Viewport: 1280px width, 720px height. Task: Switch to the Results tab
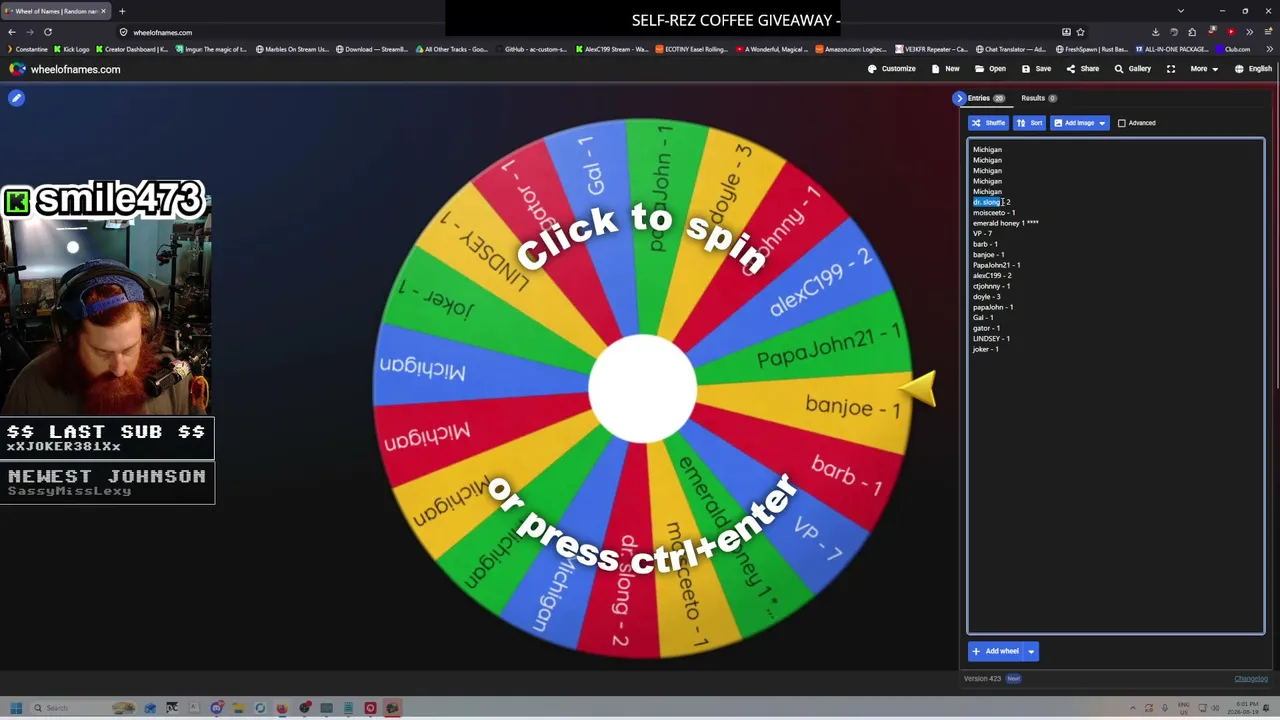(1038, 98)
